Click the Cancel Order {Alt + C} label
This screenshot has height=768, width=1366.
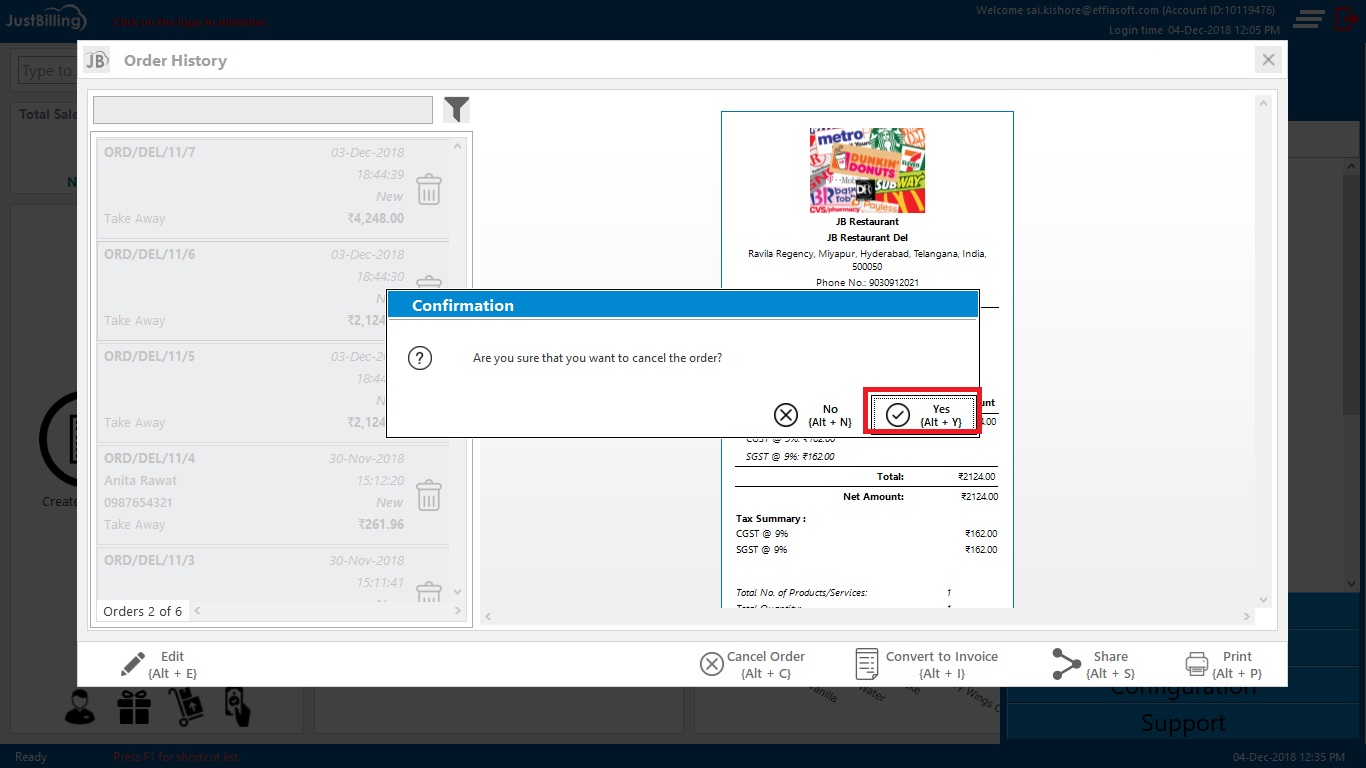[766, 665]
